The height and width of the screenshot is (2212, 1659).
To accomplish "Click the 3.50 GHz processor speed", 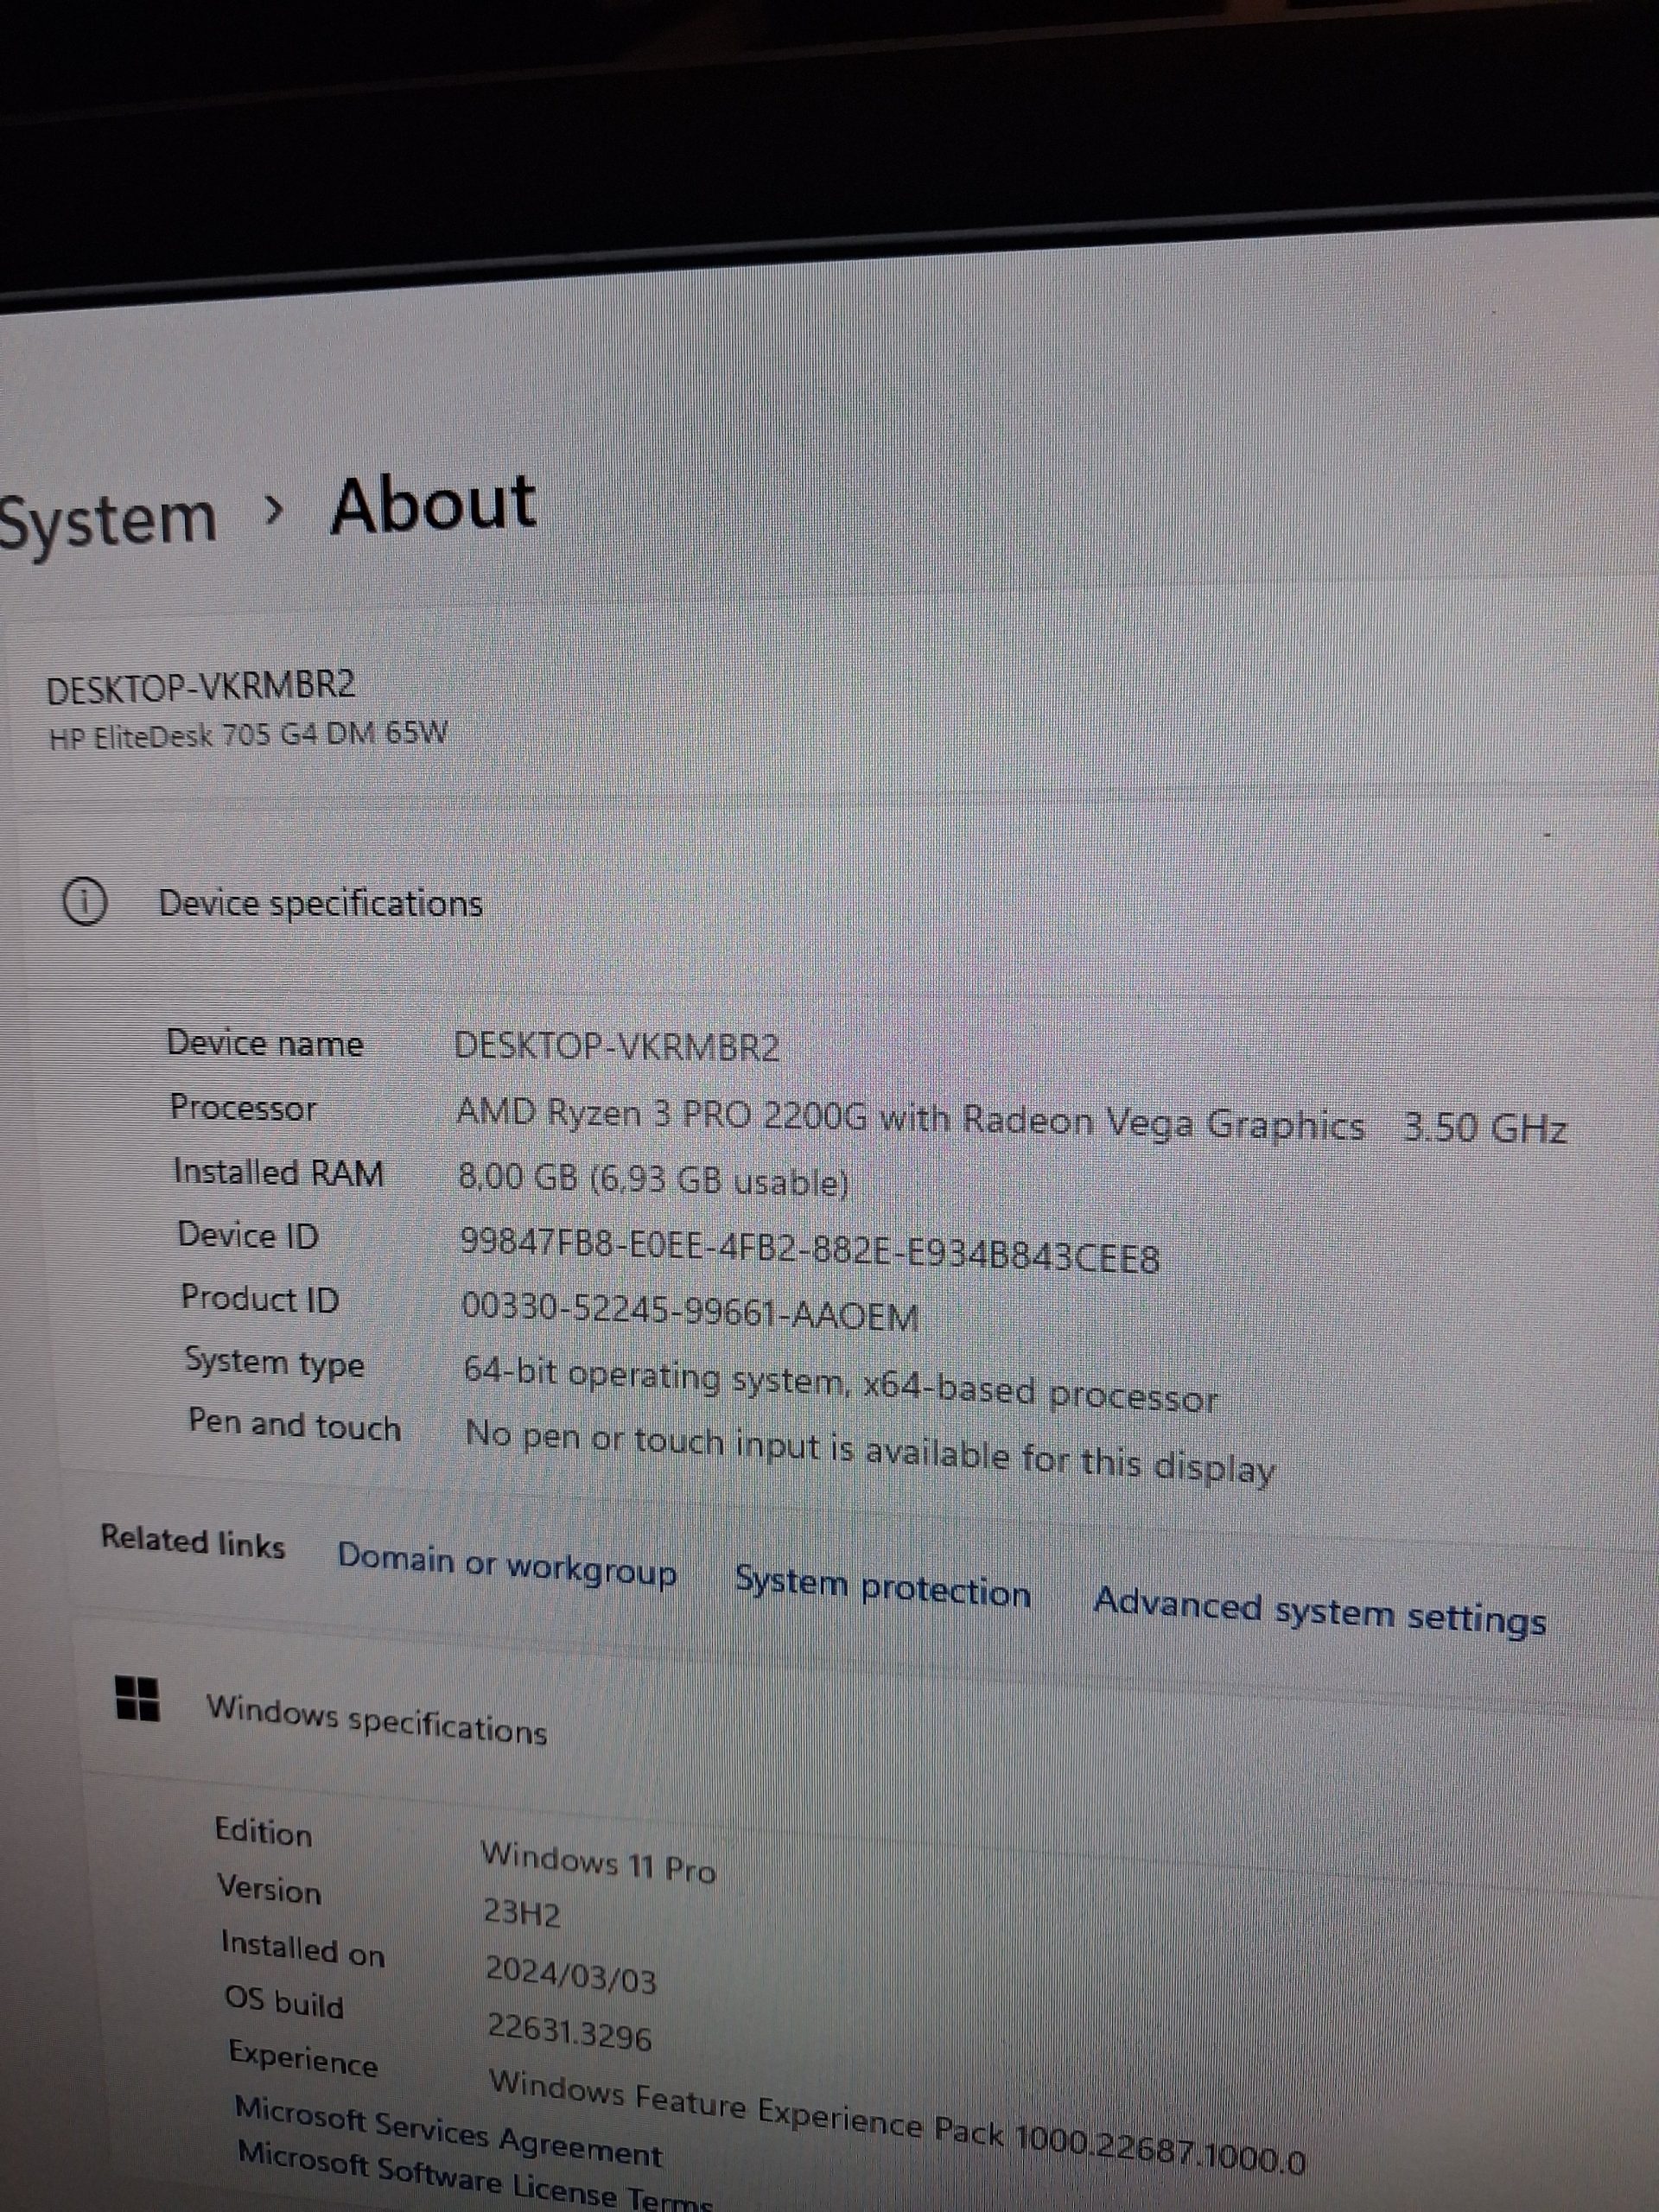I will (x=1484, y=1128).
